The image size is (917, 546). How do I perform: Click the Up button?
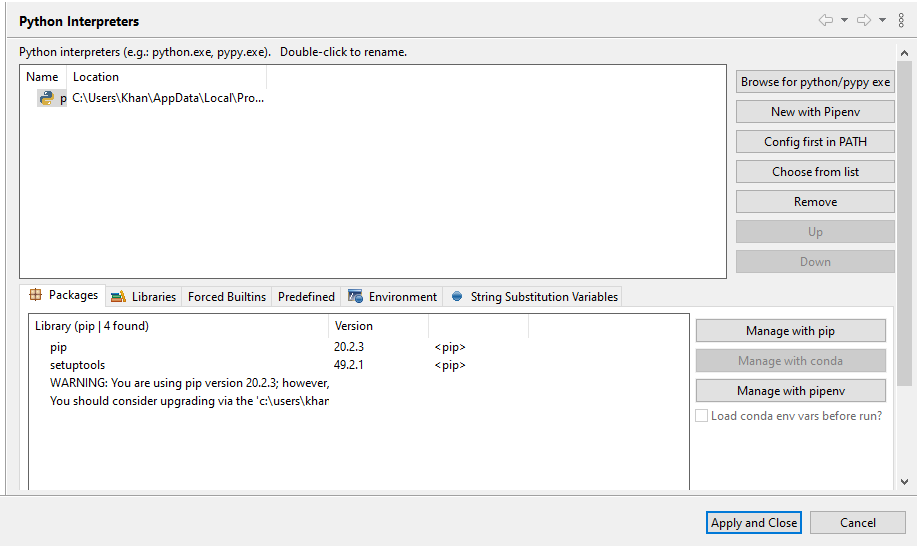pyautogui.click(x=815, y=231)
